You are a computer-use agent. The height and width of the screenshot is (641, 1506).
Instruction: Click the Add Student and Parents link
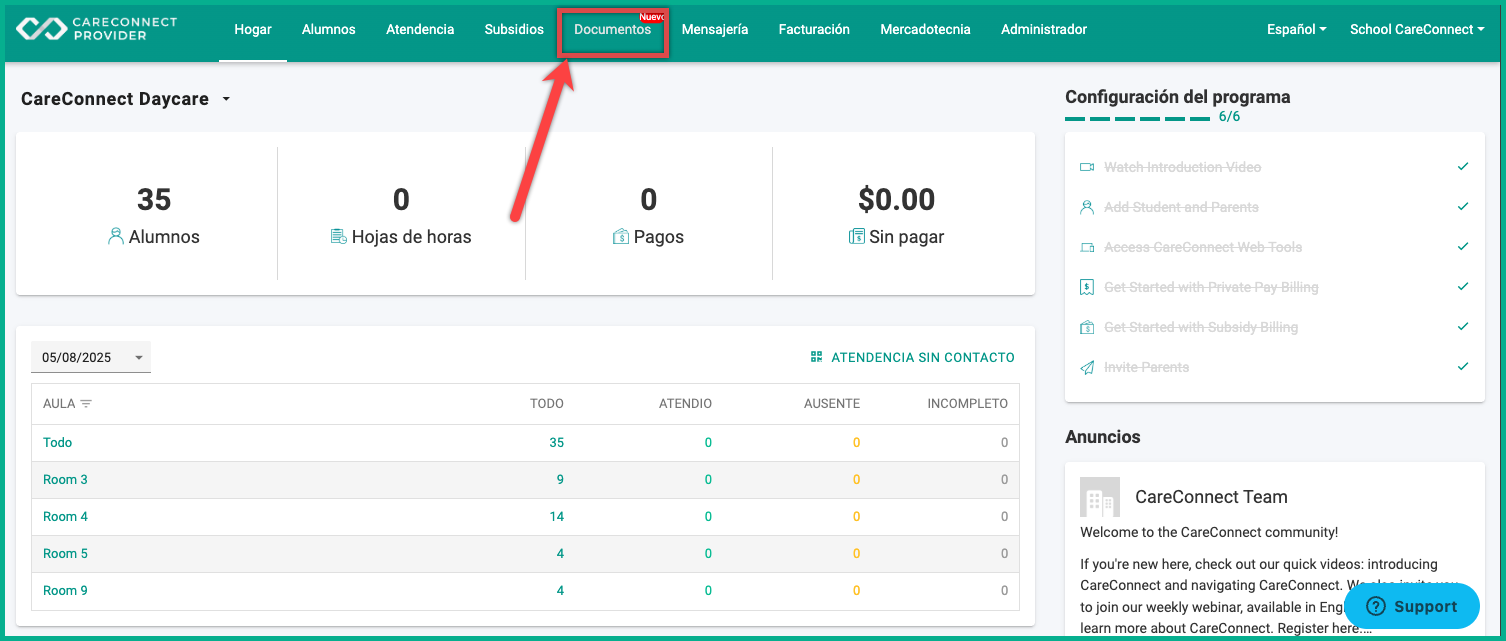[x=1181, y=207]
